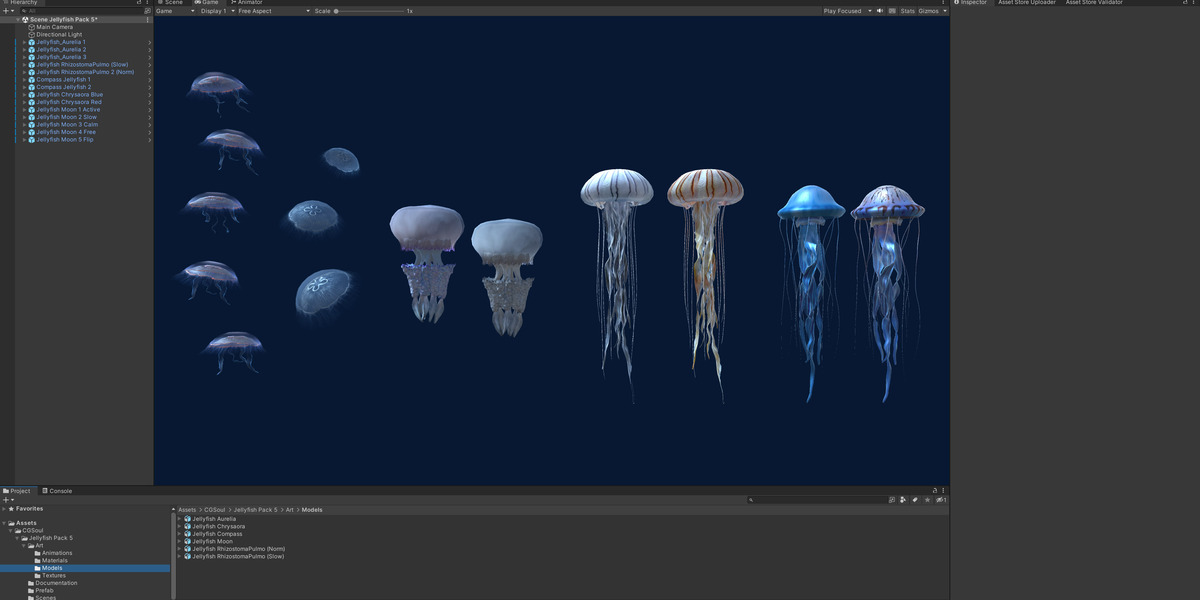Image resolution: width=1200 pixels, height=600 pixels.
Task: Click the Hierarchy search field
Action: coord(83,11)
